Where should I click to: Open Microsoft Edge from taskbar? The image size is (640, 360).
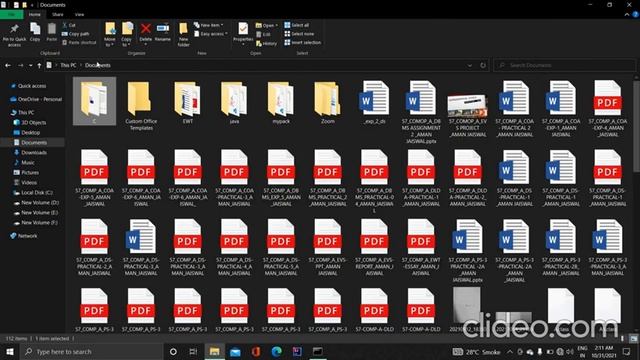point(276,351)
